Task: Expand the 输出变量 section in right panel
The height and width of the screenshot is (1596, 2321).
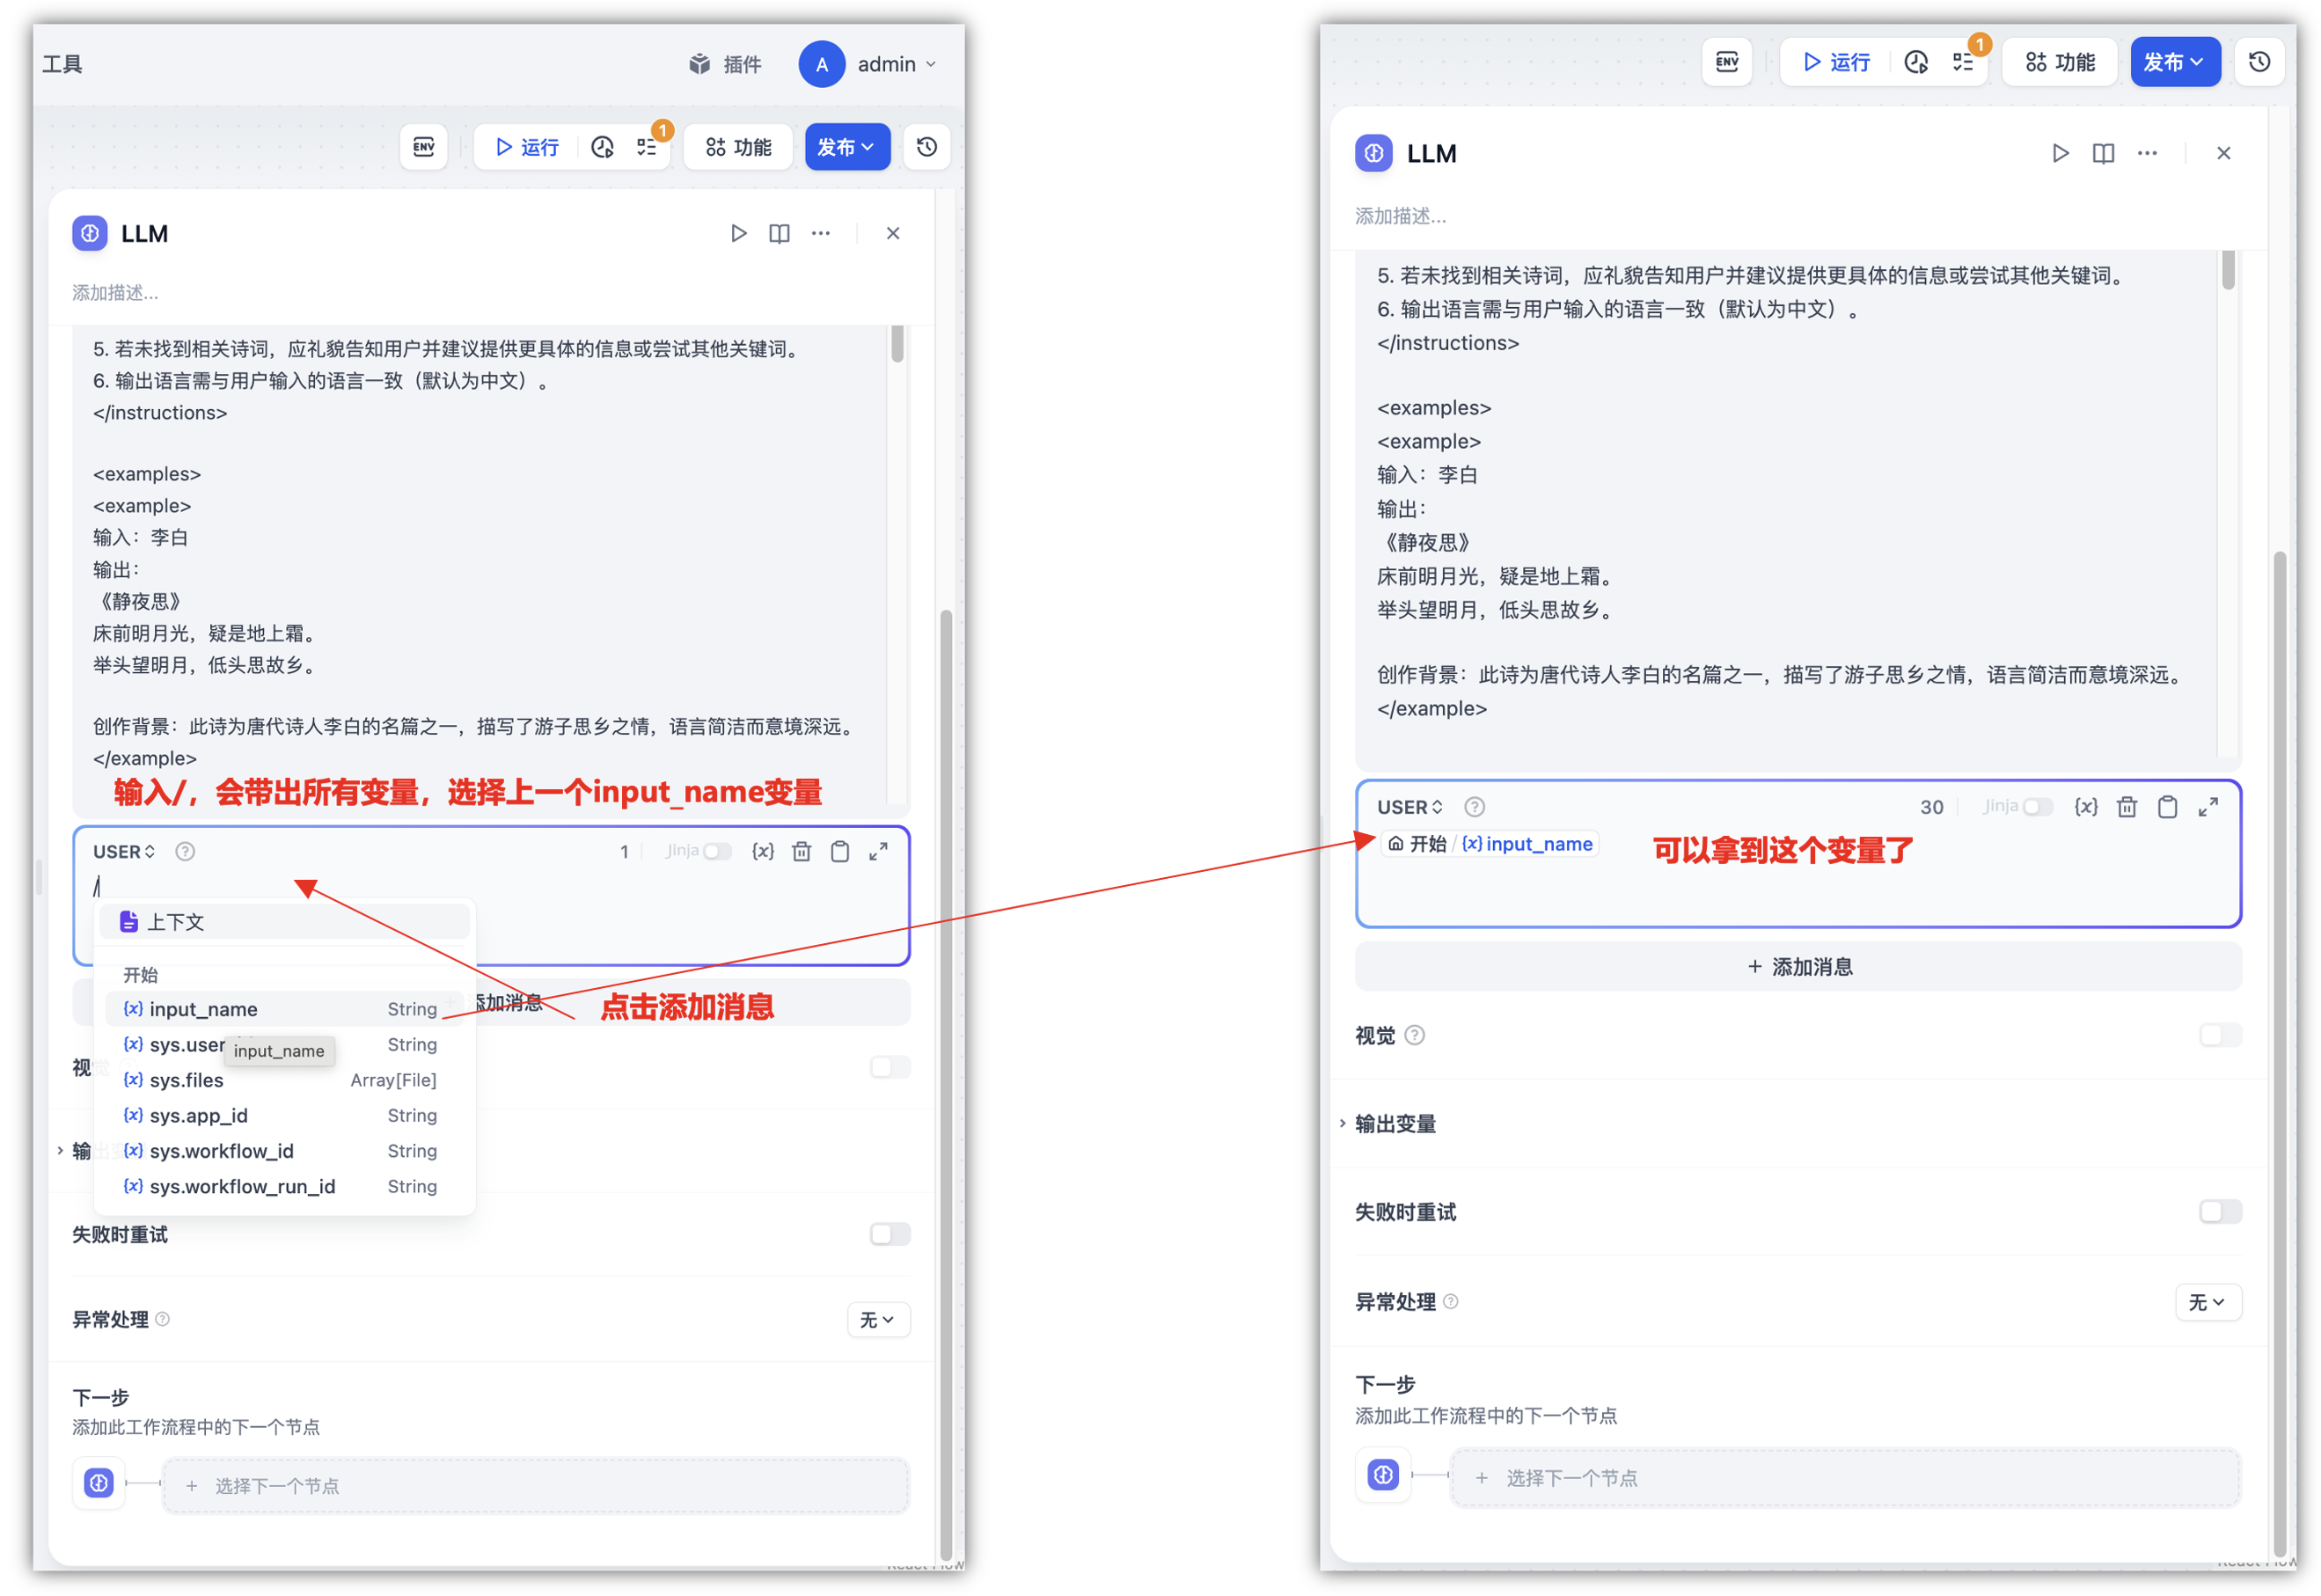Action: click(1394, 1124)
